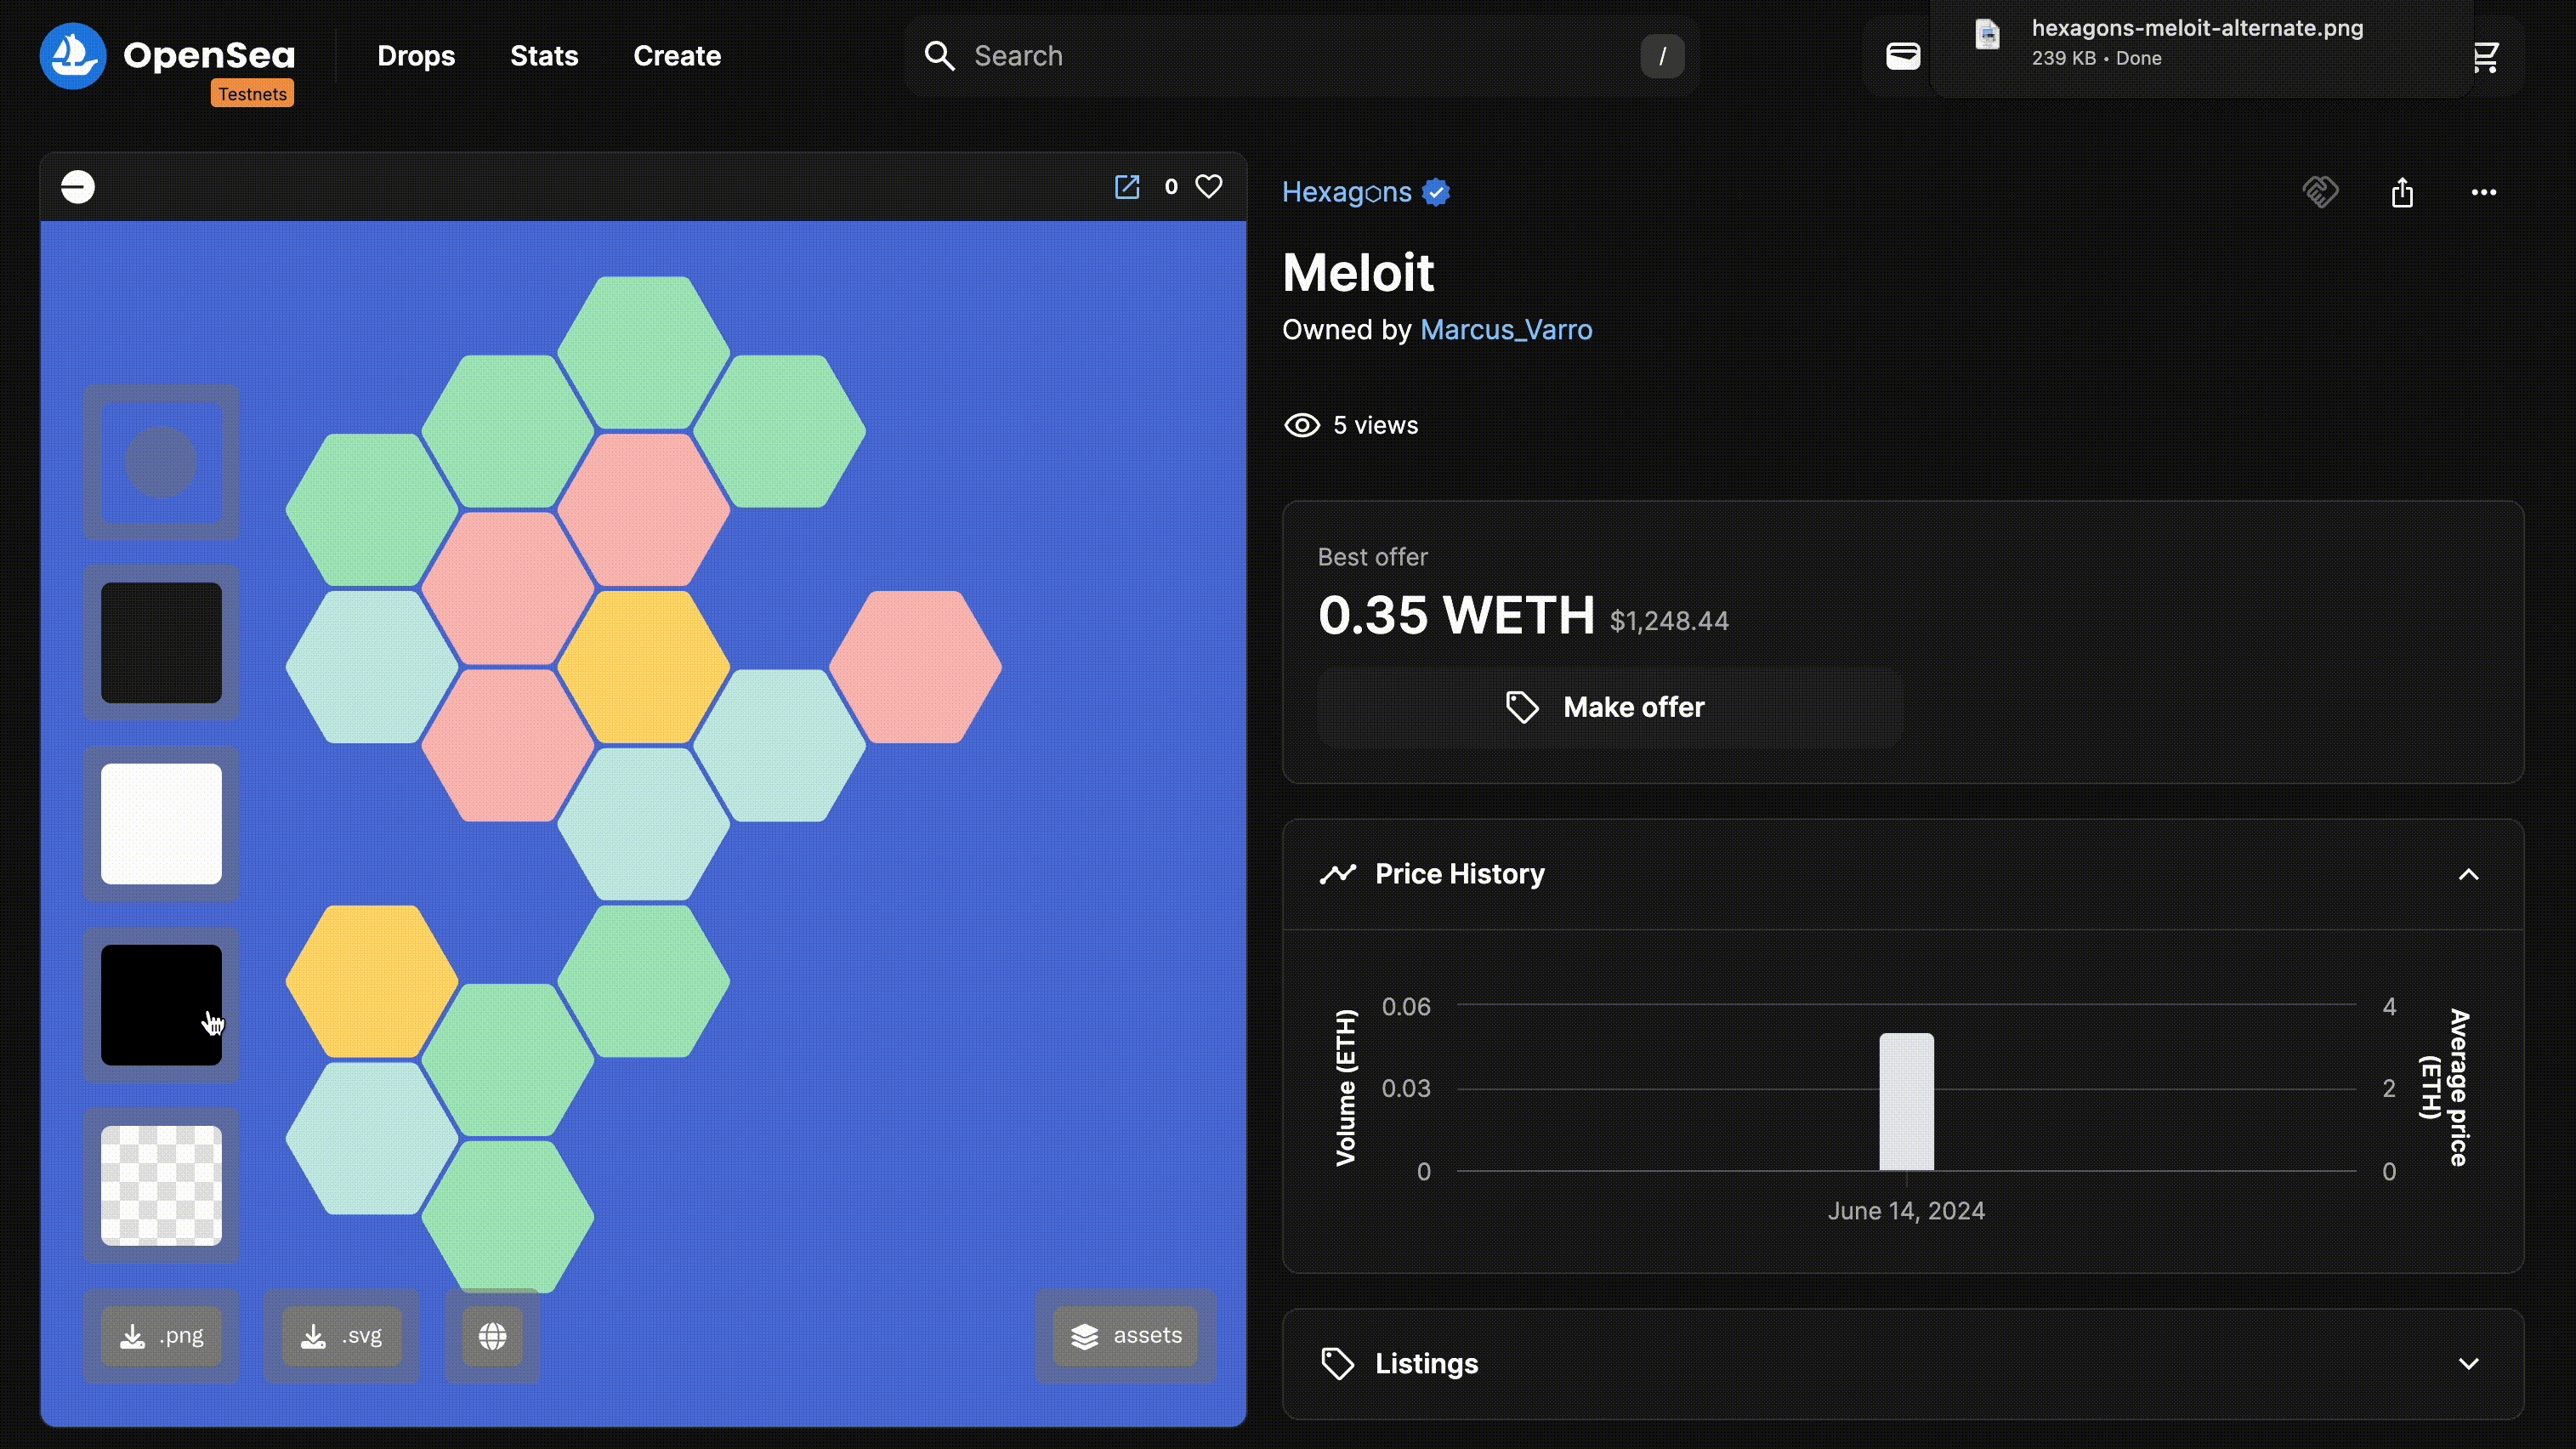Expand the Listings section
The height and width of the screenshot is (1449, 2576).
tap(2468, 1364)
